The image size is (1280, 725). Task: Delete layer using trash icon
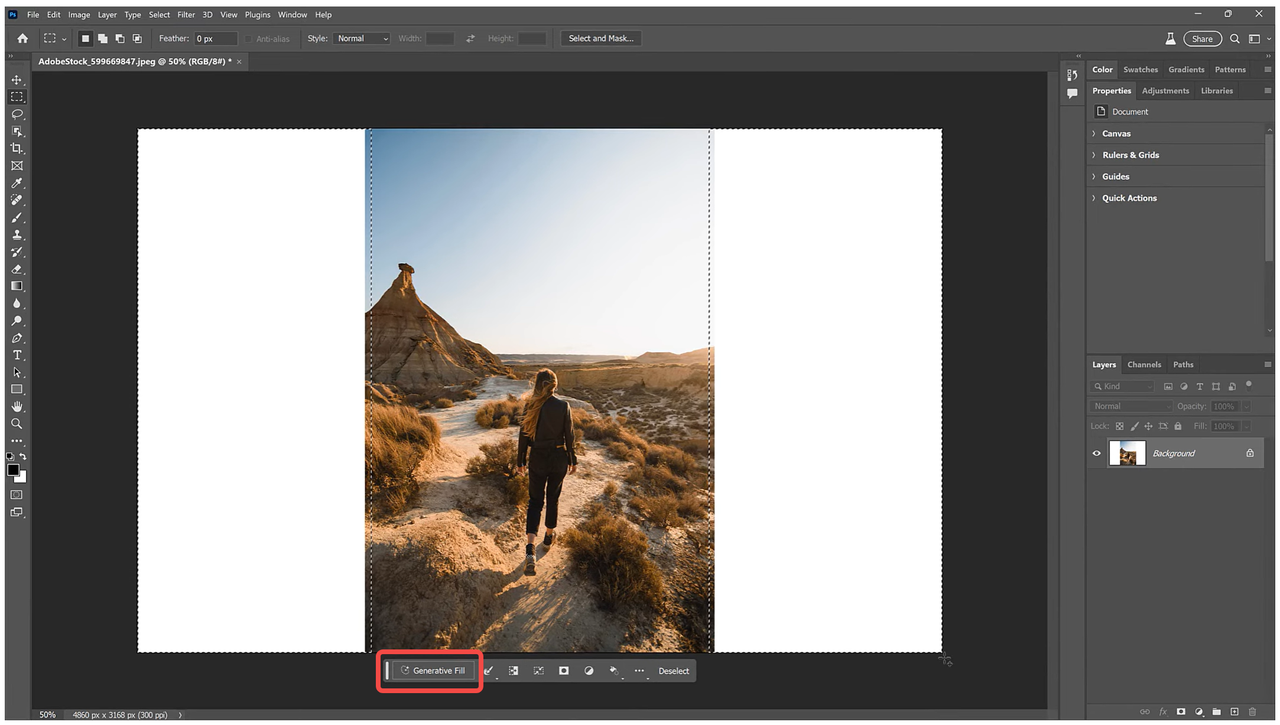click(x=1253, y=712)
